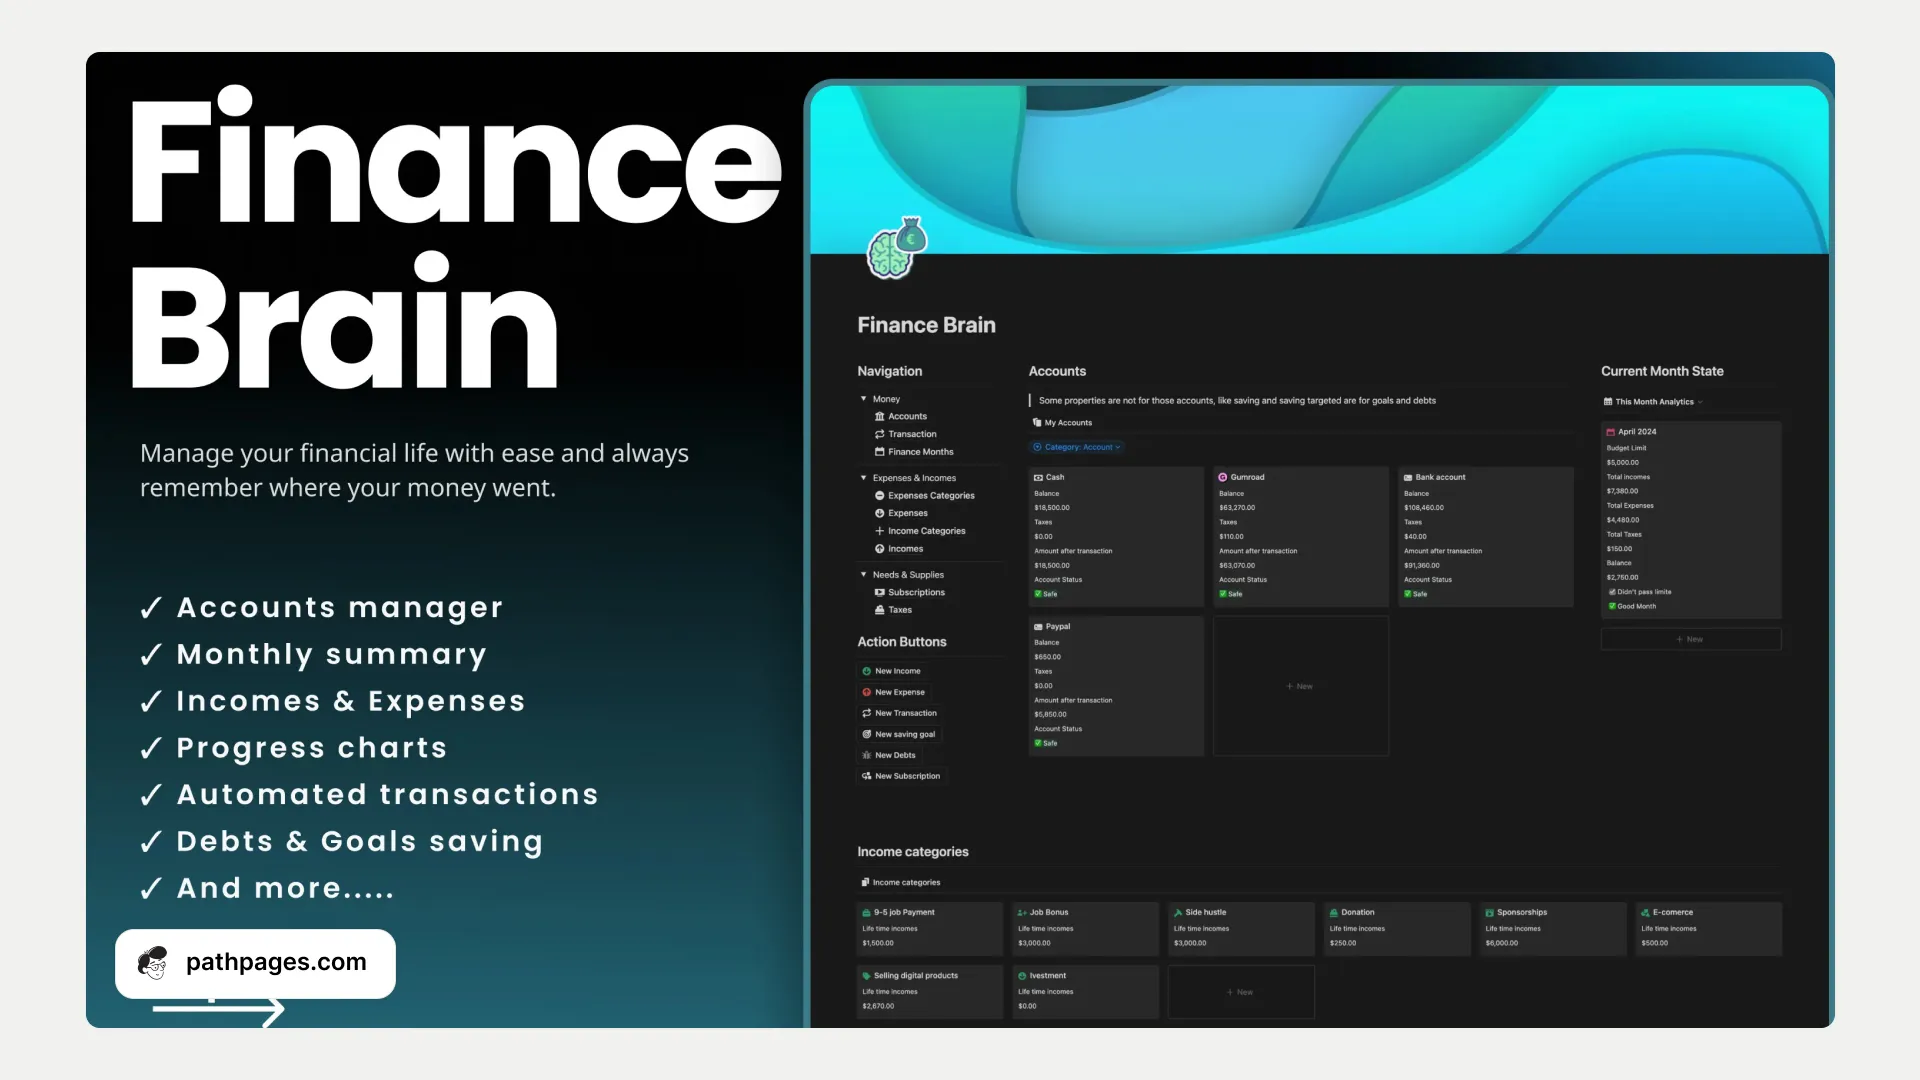Image resolution: width=1920 pixels, height=1080 pixels.
Task: Open the Category: Account filter dropdown
Action: (1077, 448)
